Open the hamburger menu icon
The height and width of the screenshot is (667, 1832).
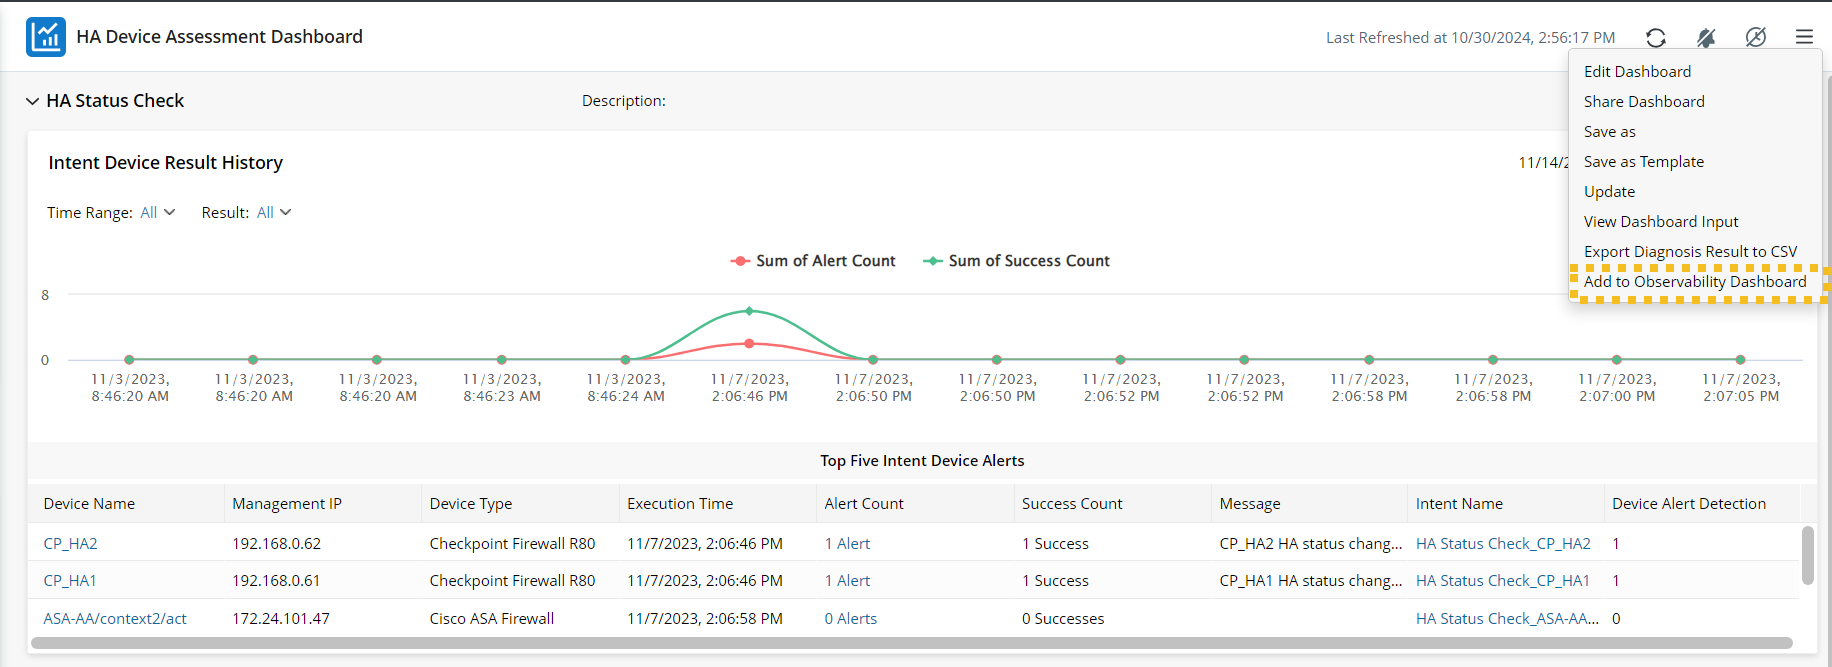click(1804, 37)
